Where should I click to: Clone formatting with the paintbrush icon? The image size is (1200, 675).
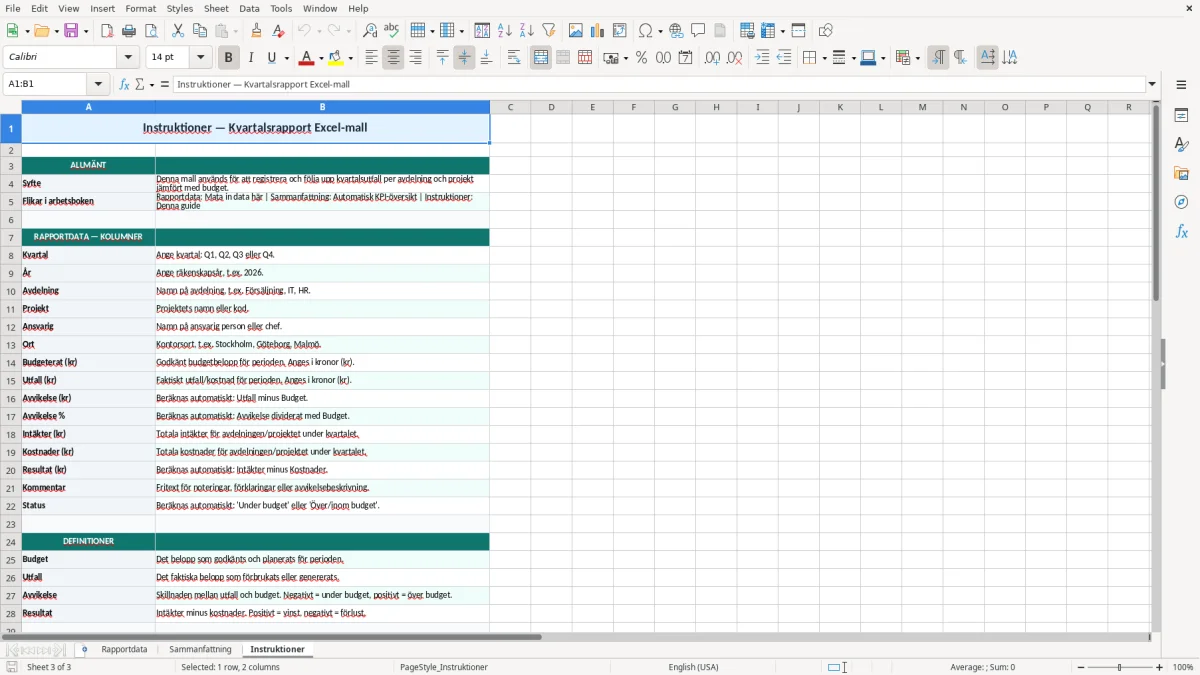[257, 31]
